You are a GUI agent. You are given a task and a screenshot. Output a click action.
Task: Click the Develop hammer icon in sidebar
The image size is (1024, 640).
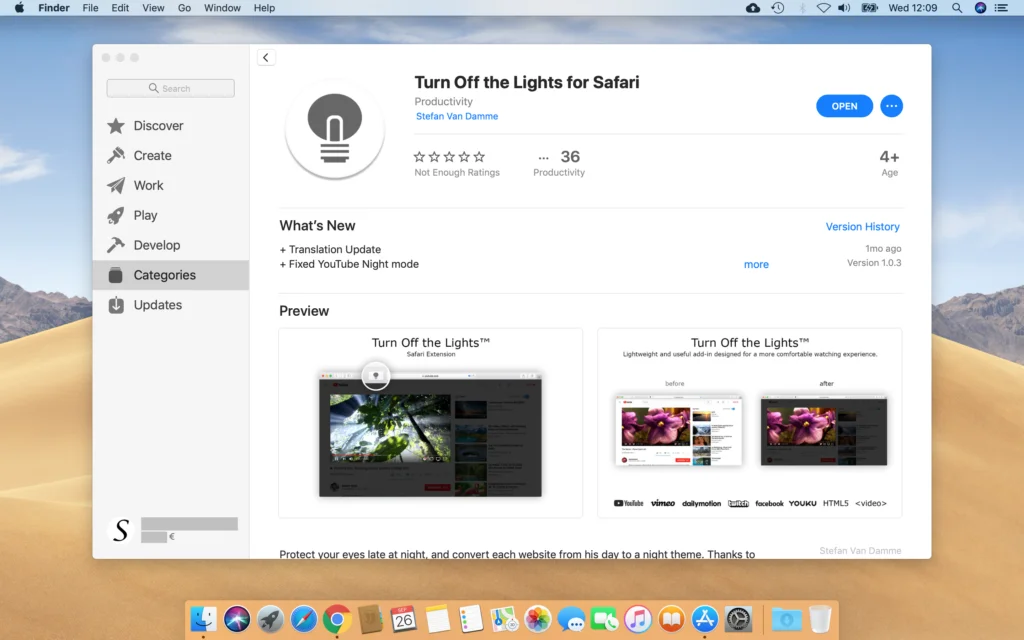click(116, 245)
